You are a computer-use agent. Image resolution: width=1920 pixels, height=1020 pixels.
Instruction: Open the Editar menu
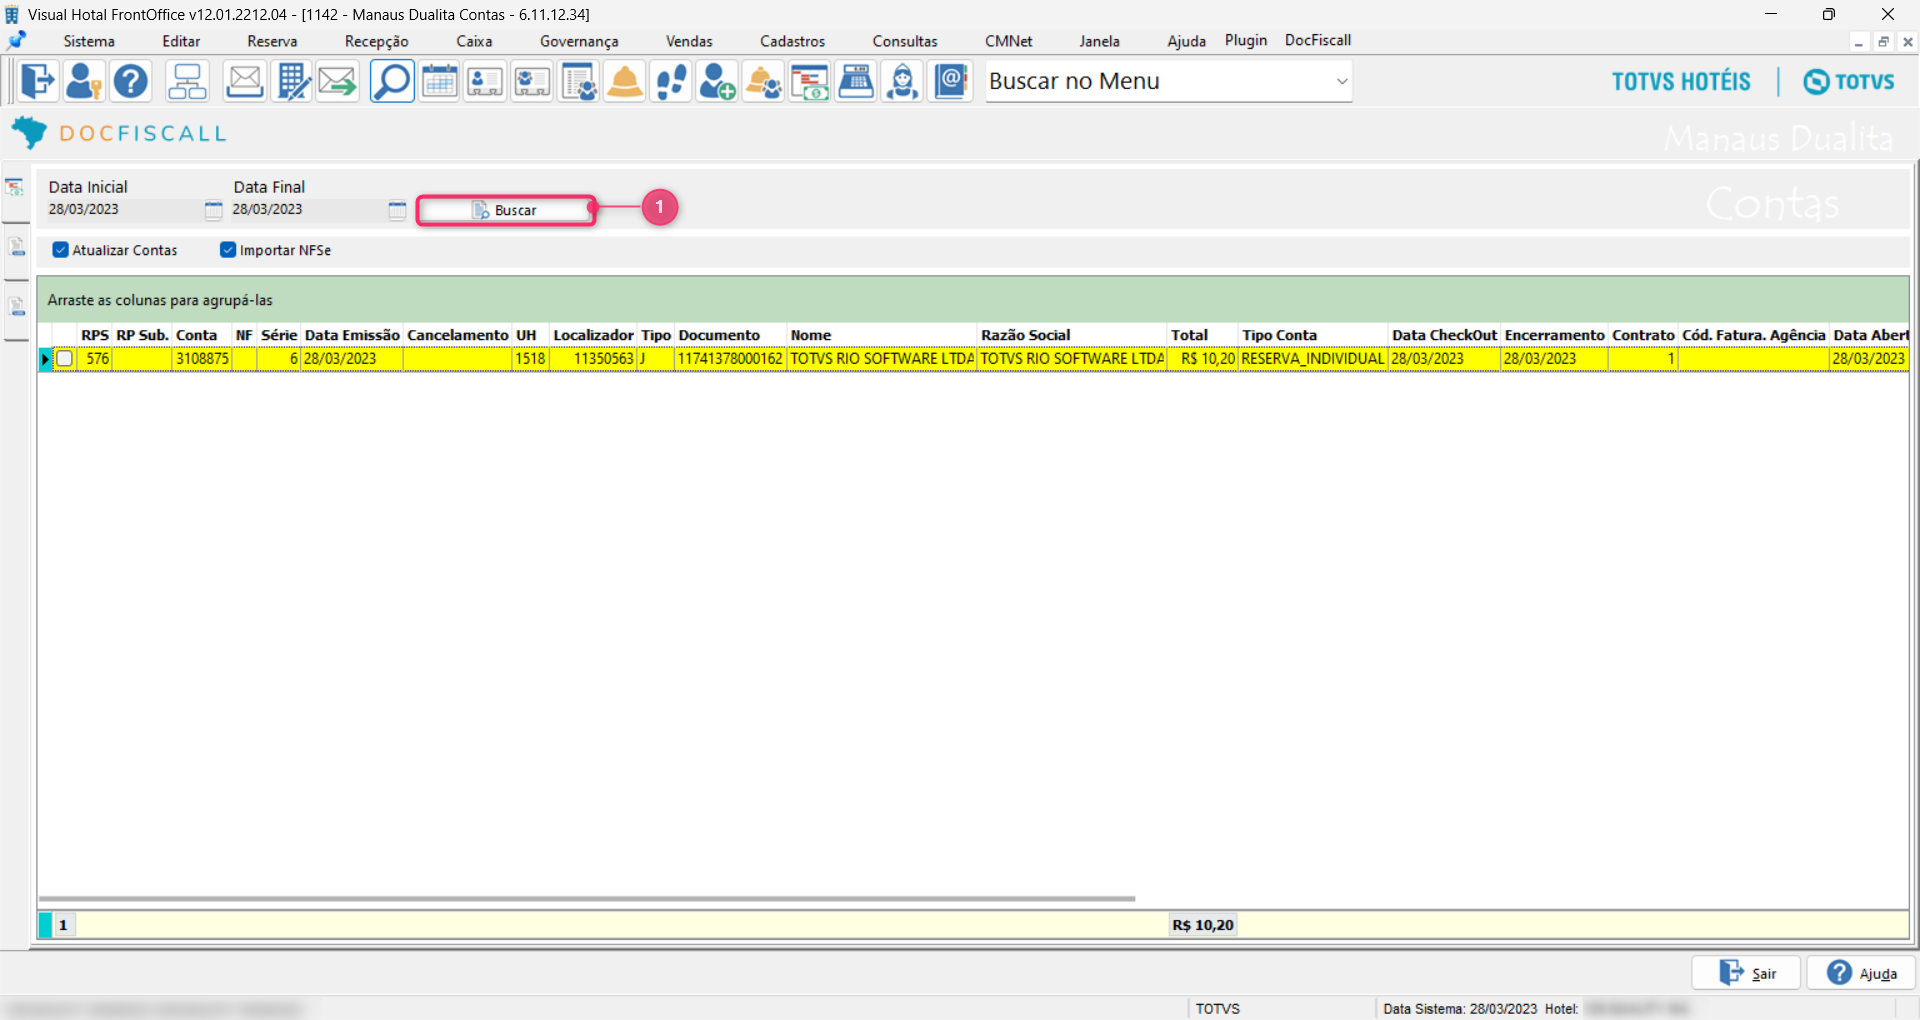click(181, 41)
